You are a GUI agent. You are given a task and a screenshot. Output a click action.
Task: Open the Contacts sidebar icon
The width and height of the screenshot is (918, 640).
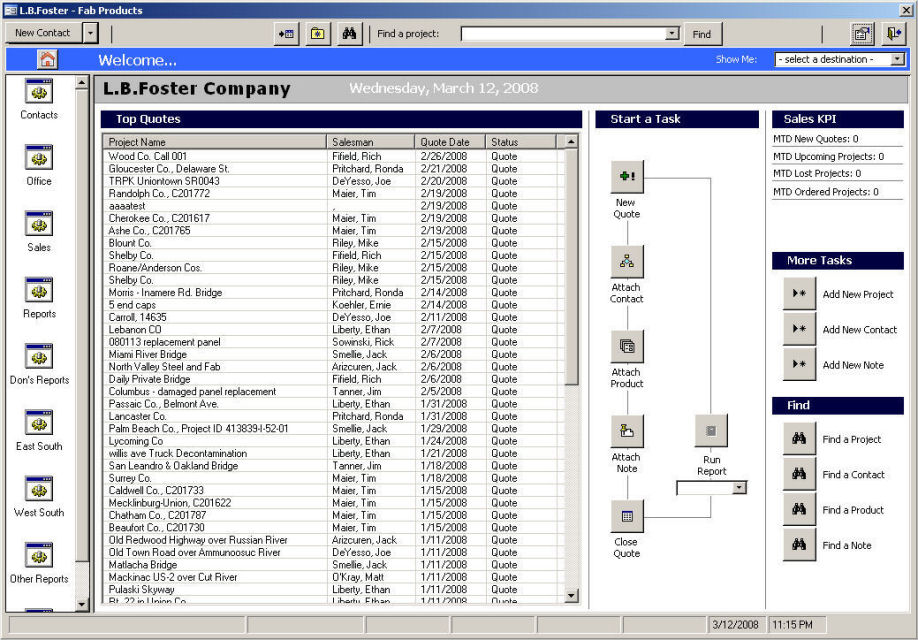coord(39,92)
